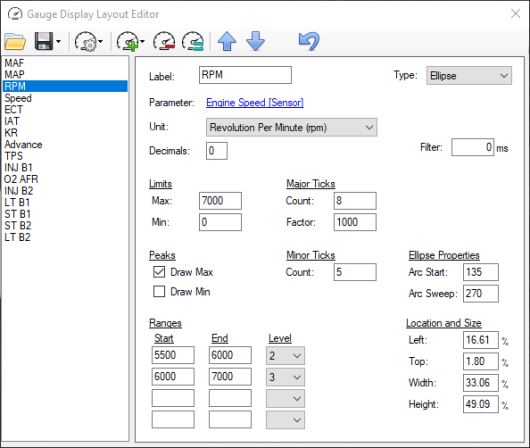
Task: Select O2 AFR in the gauge list
Action: point(21,179)
